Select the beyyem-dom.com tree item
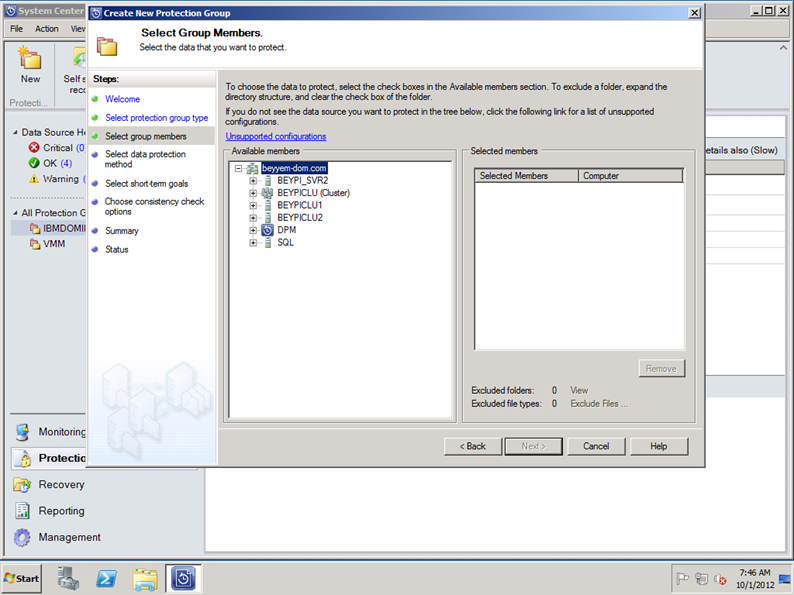794x595 pixels. point(294,169)
